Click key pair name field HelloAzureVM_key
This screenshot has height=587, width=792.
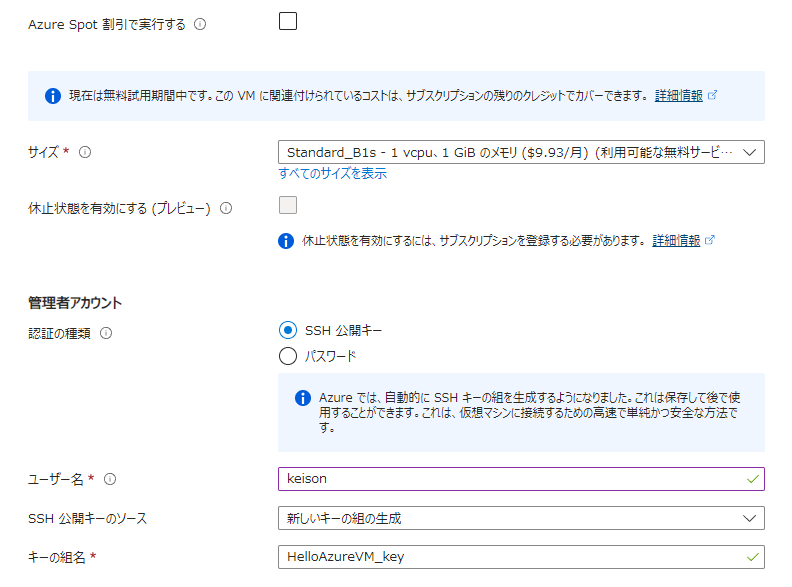click(521, 557)
